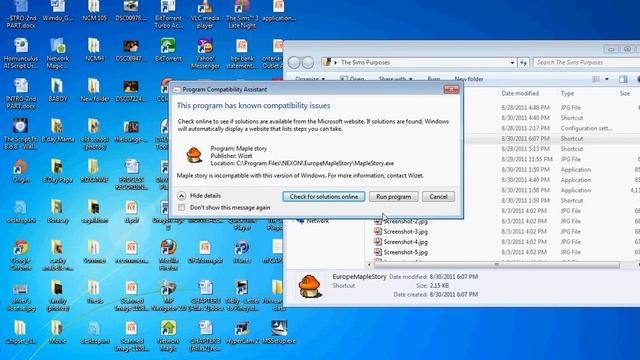This screenshot has height=360, width=640.
Task: Open Share with menu in Explorer
Action: point(395,79)
